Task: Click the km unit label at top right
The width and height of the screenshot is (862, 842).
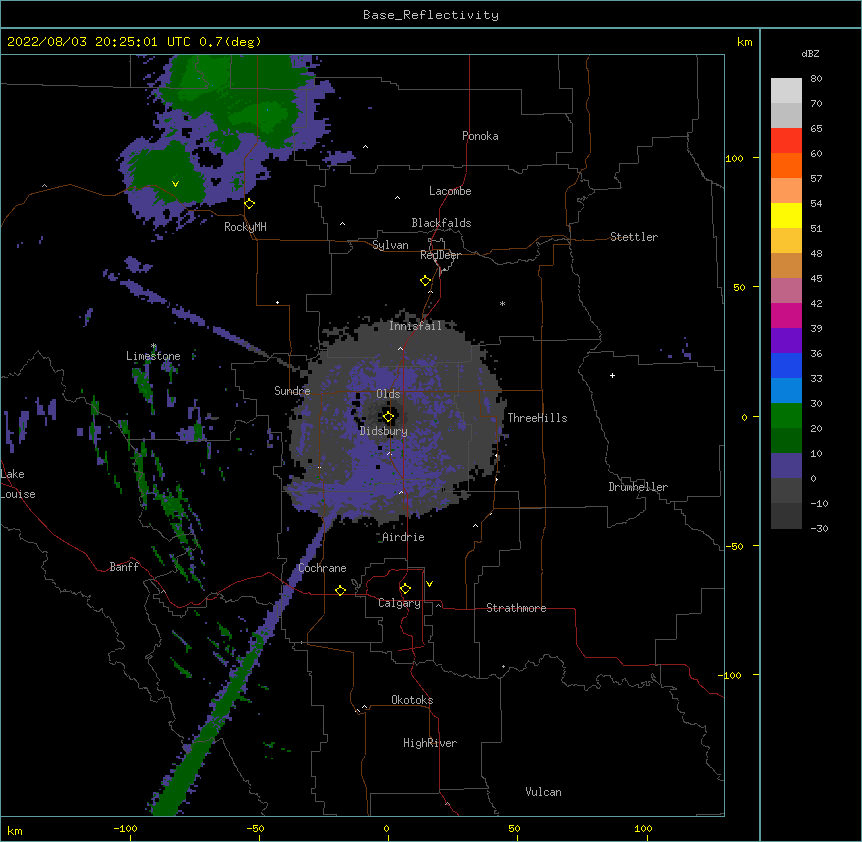Action: [745, 42]
